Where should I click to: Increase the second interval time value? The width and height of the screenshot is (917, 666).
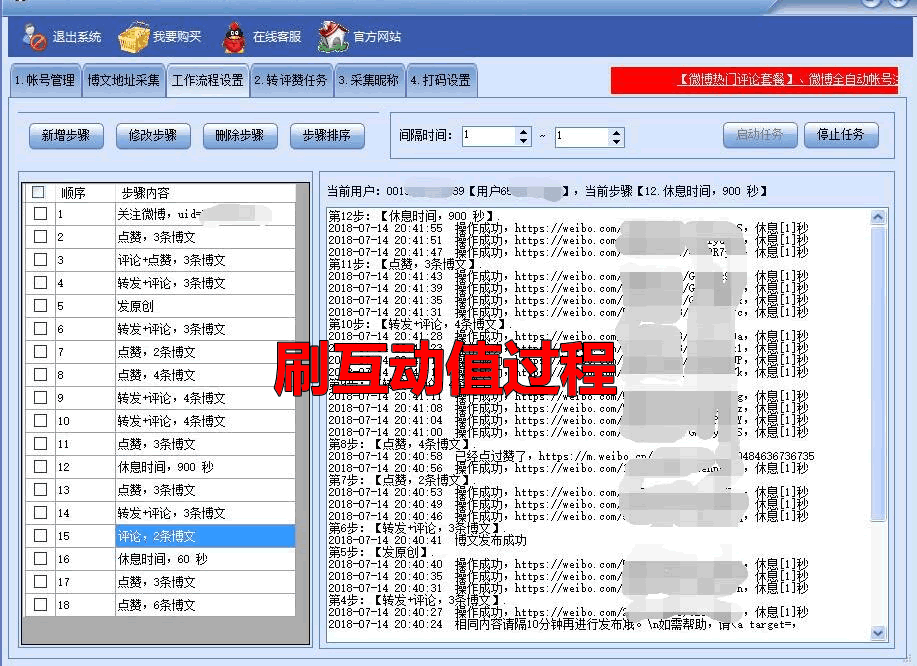click(x=616, y=132)
